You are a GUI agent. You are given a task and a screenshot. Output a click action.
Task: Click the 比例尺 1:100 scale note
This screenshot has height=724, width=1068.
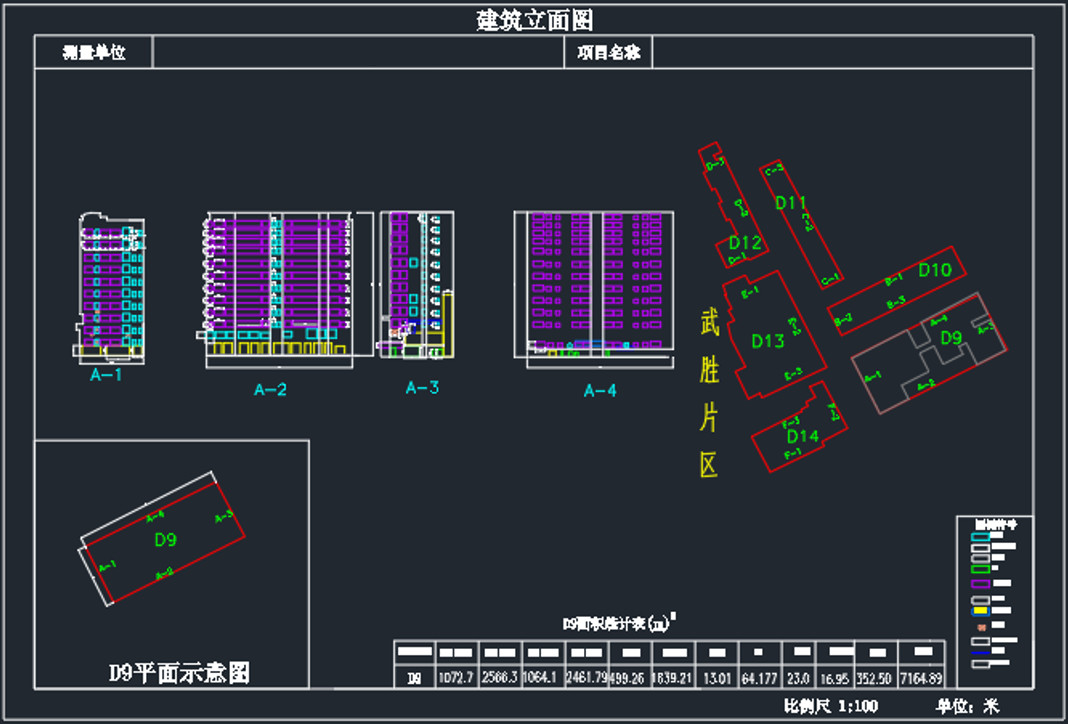point(831,706)
